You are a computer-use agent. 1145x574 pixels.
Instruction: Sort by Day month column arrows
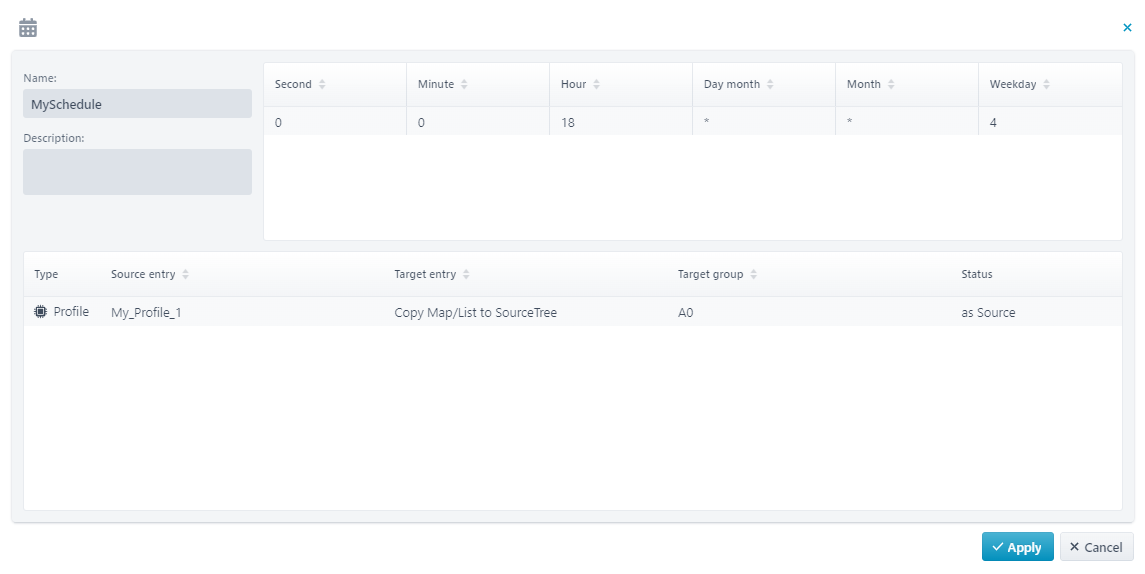point(770,85)
